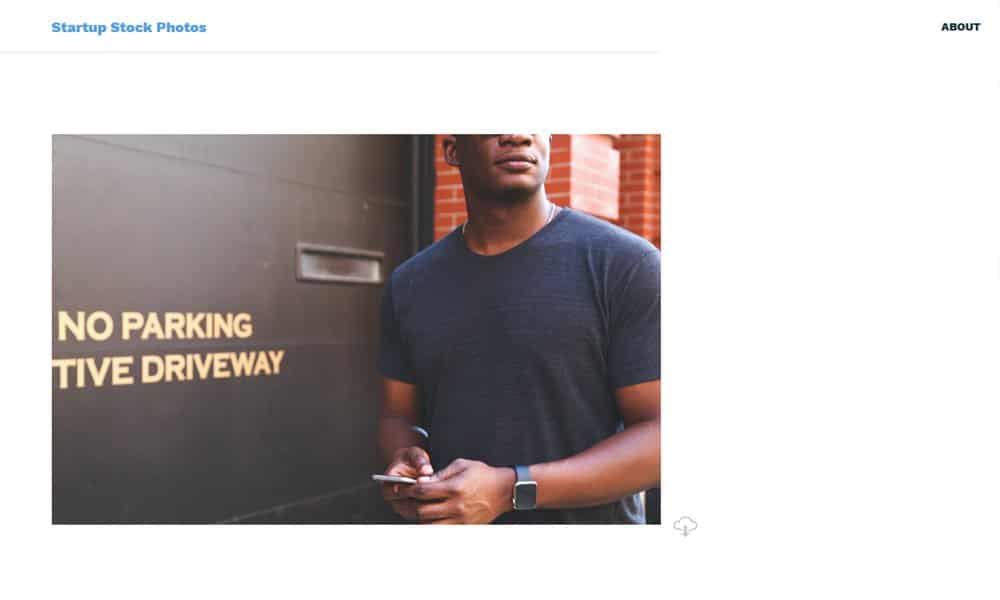Image resolution: width=1000 pixels, height=600 pixels.
Task: Go to Startup Stock Photos homepage
Action: click(129, 27)
